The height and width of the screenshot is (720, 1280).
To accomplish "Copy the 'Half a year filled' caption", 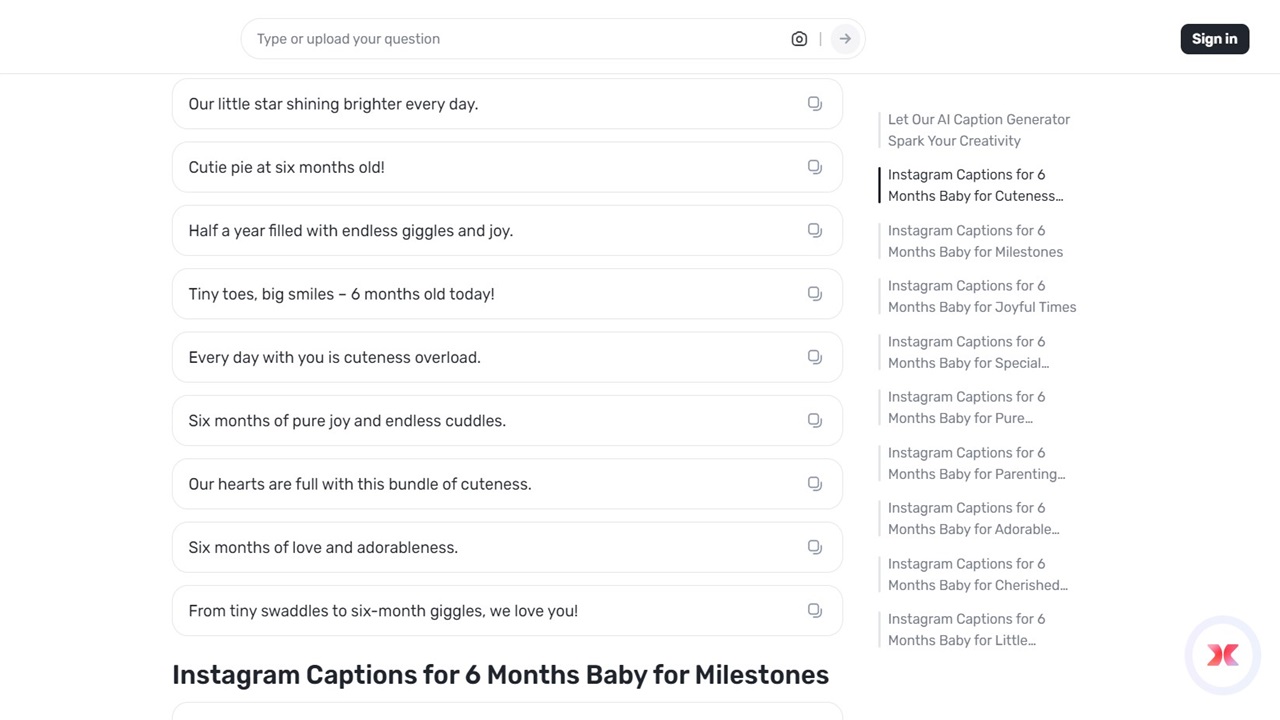I will coord(815,230).
